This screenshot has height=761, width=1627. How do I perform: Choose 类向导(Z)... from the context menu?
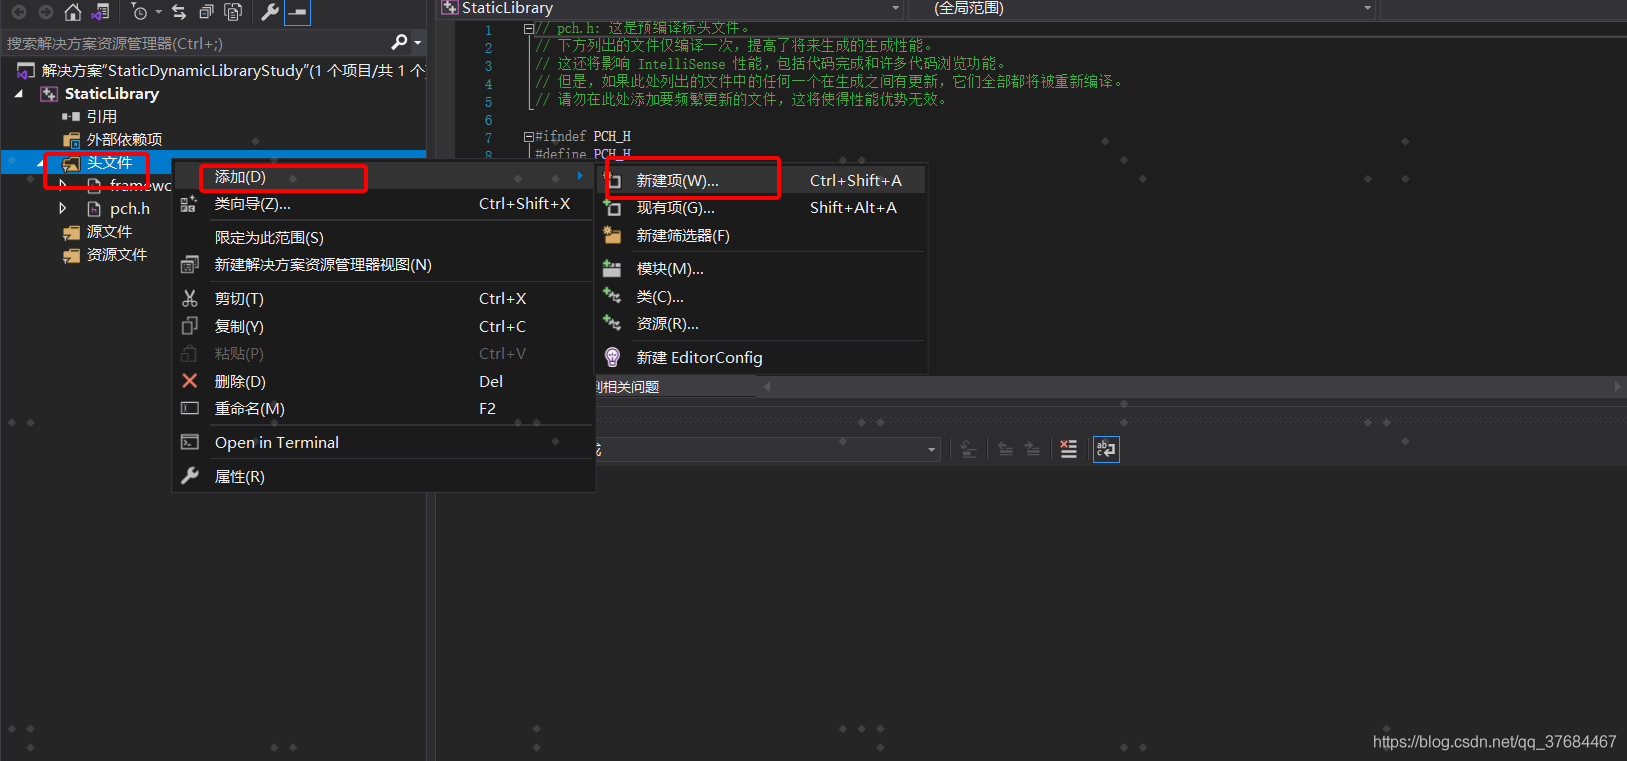(384, 204)
